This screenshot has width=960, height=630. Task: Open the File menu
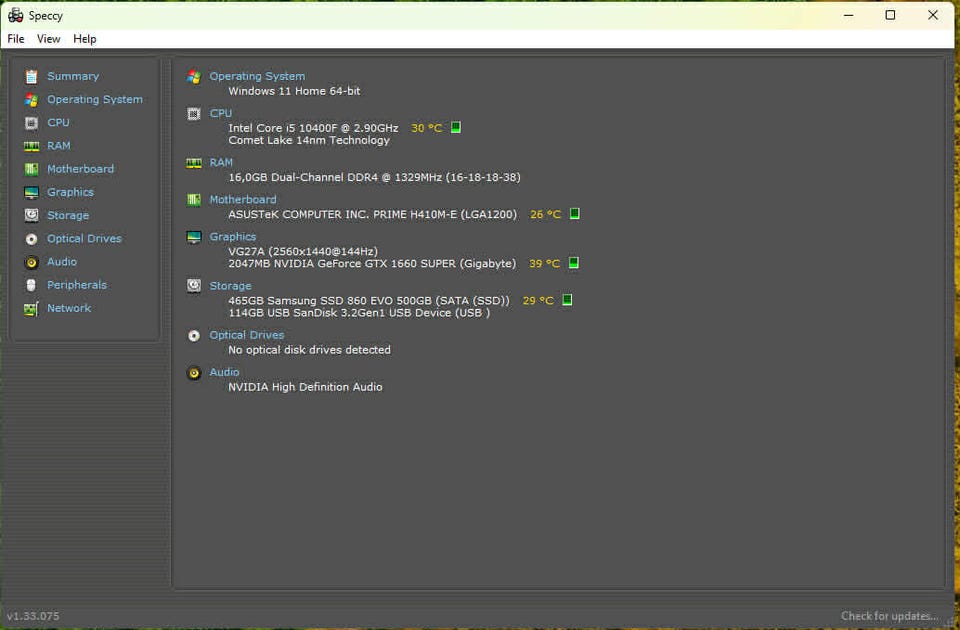coord(16,39)
